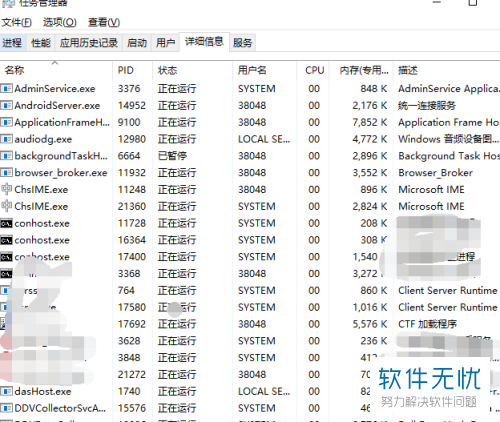Open the 选项(O) menu
Image resolution: width=500 pixels, height=422 pixels.
[60, 22]
